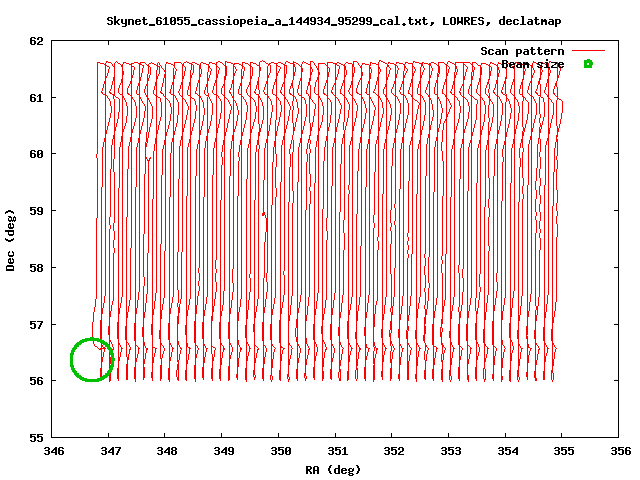This screenshot has height=480, width=640.
Task: Click the 57 tick label on Dec axis
Action: pyautogui.click(x=36, y=325)
